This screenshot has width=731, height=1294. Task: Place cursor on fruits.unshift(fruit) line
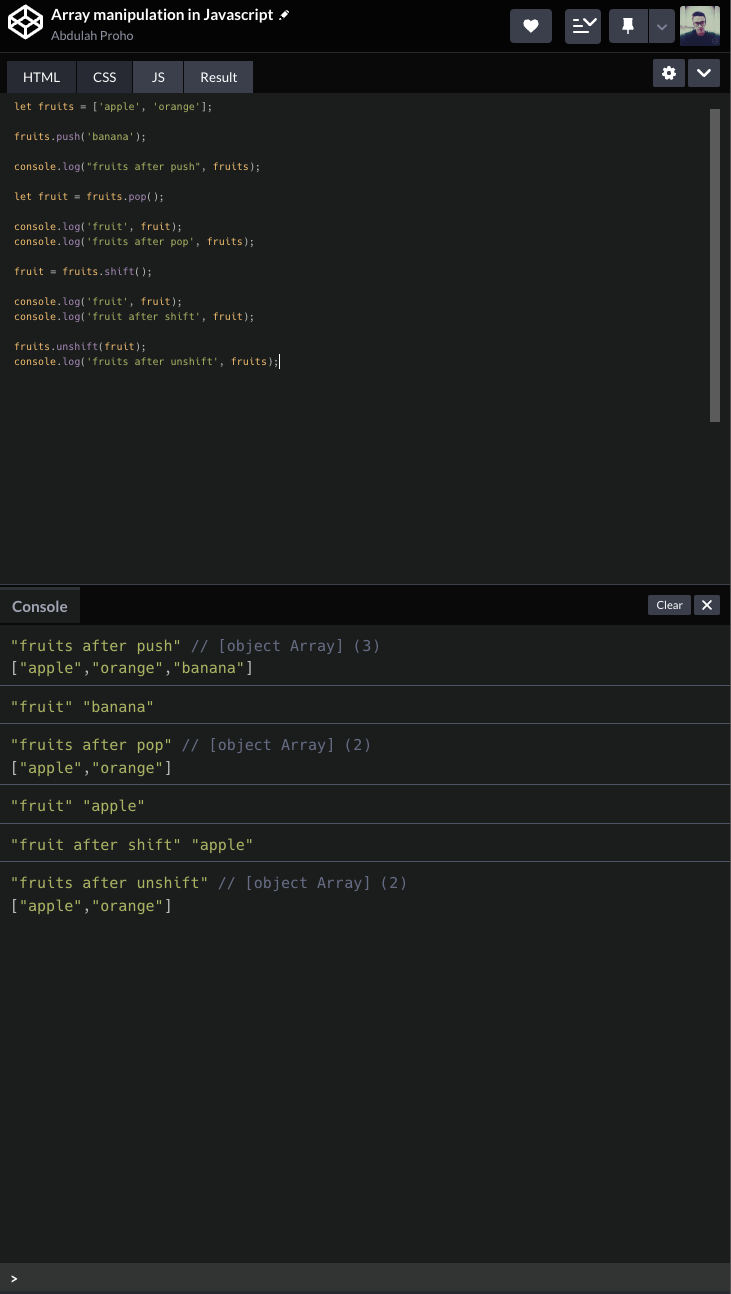(80, 346)
